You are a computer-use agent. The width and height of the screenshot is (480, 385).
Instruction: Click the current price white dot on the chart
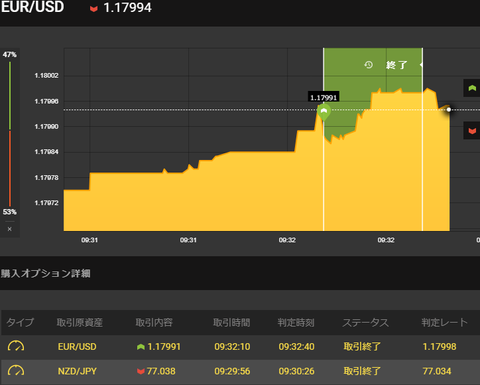point(449,110)
